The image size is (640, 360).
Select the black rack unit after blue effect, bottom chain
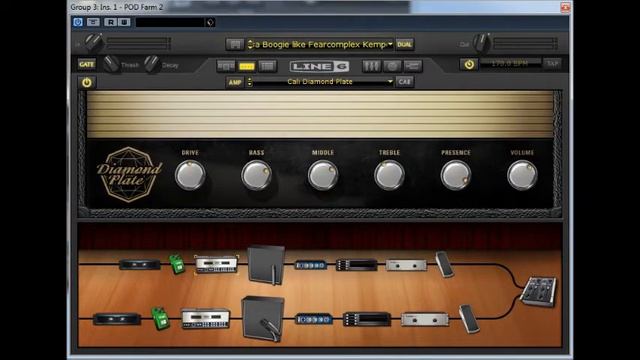(367, 319)
